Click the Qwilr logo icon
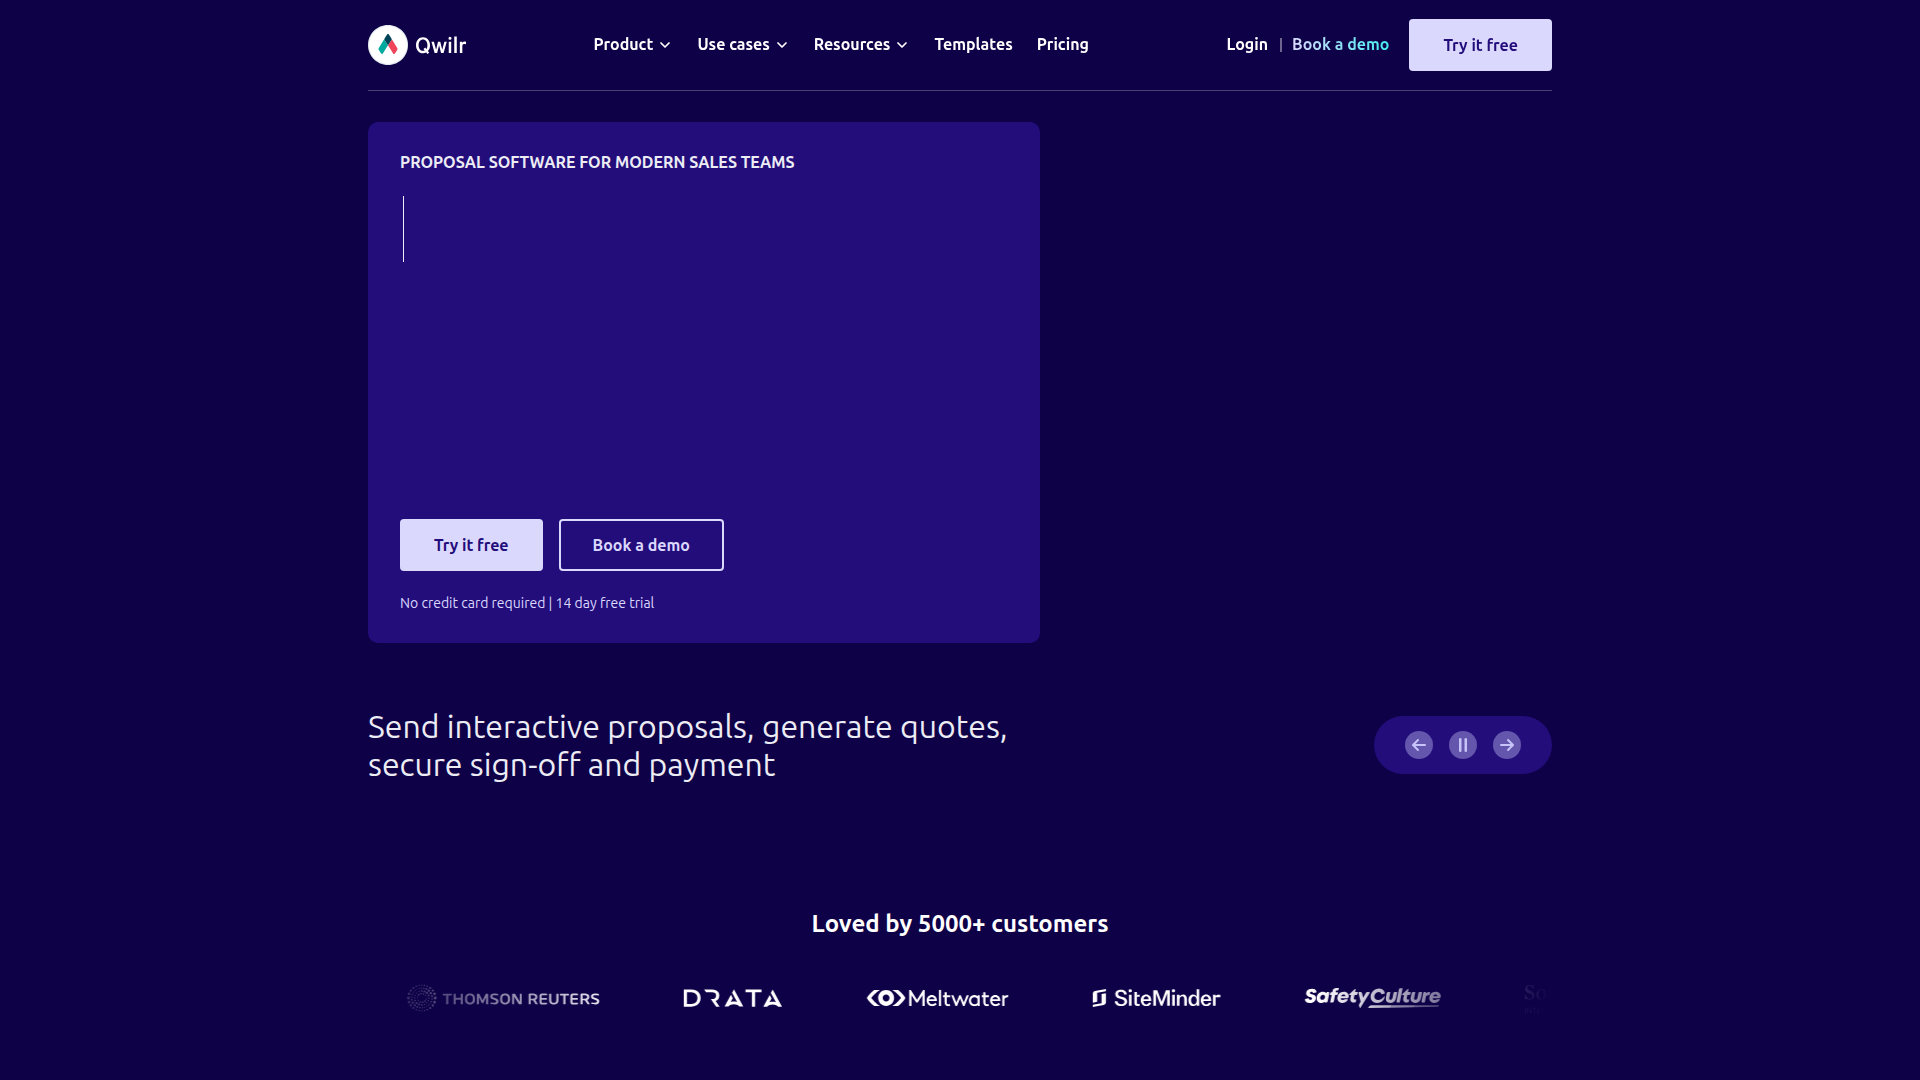Viewport: 1920px width, 1080px height. (x=388, y=45)
